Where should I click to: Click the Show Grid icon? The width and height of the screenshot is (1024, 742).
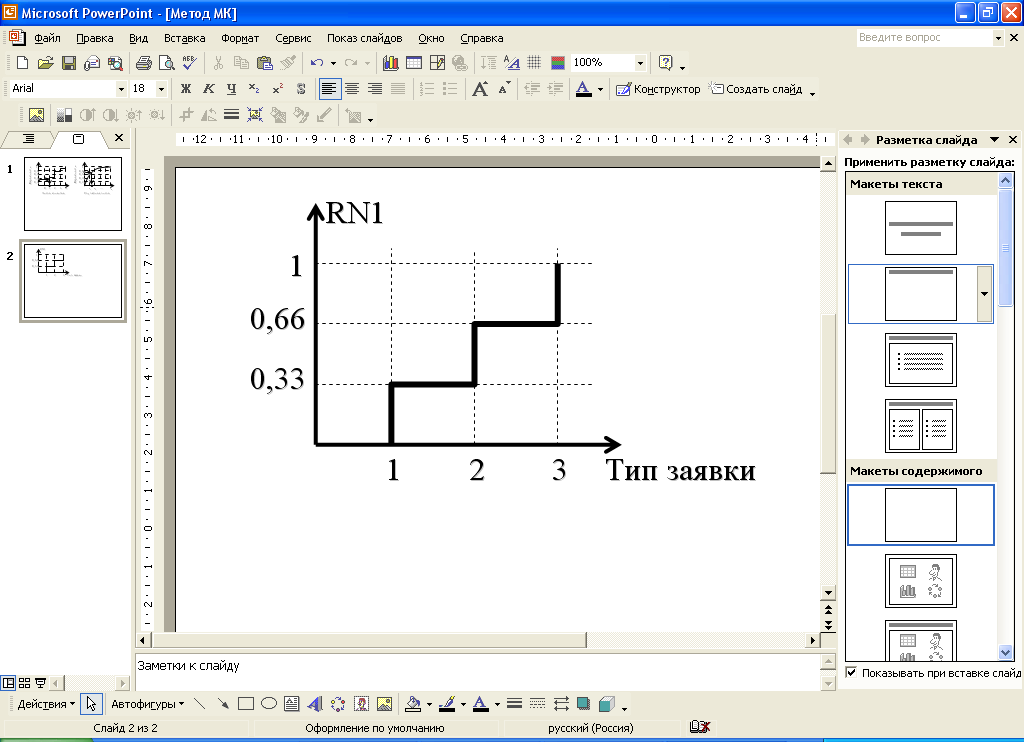click(534, 63)
